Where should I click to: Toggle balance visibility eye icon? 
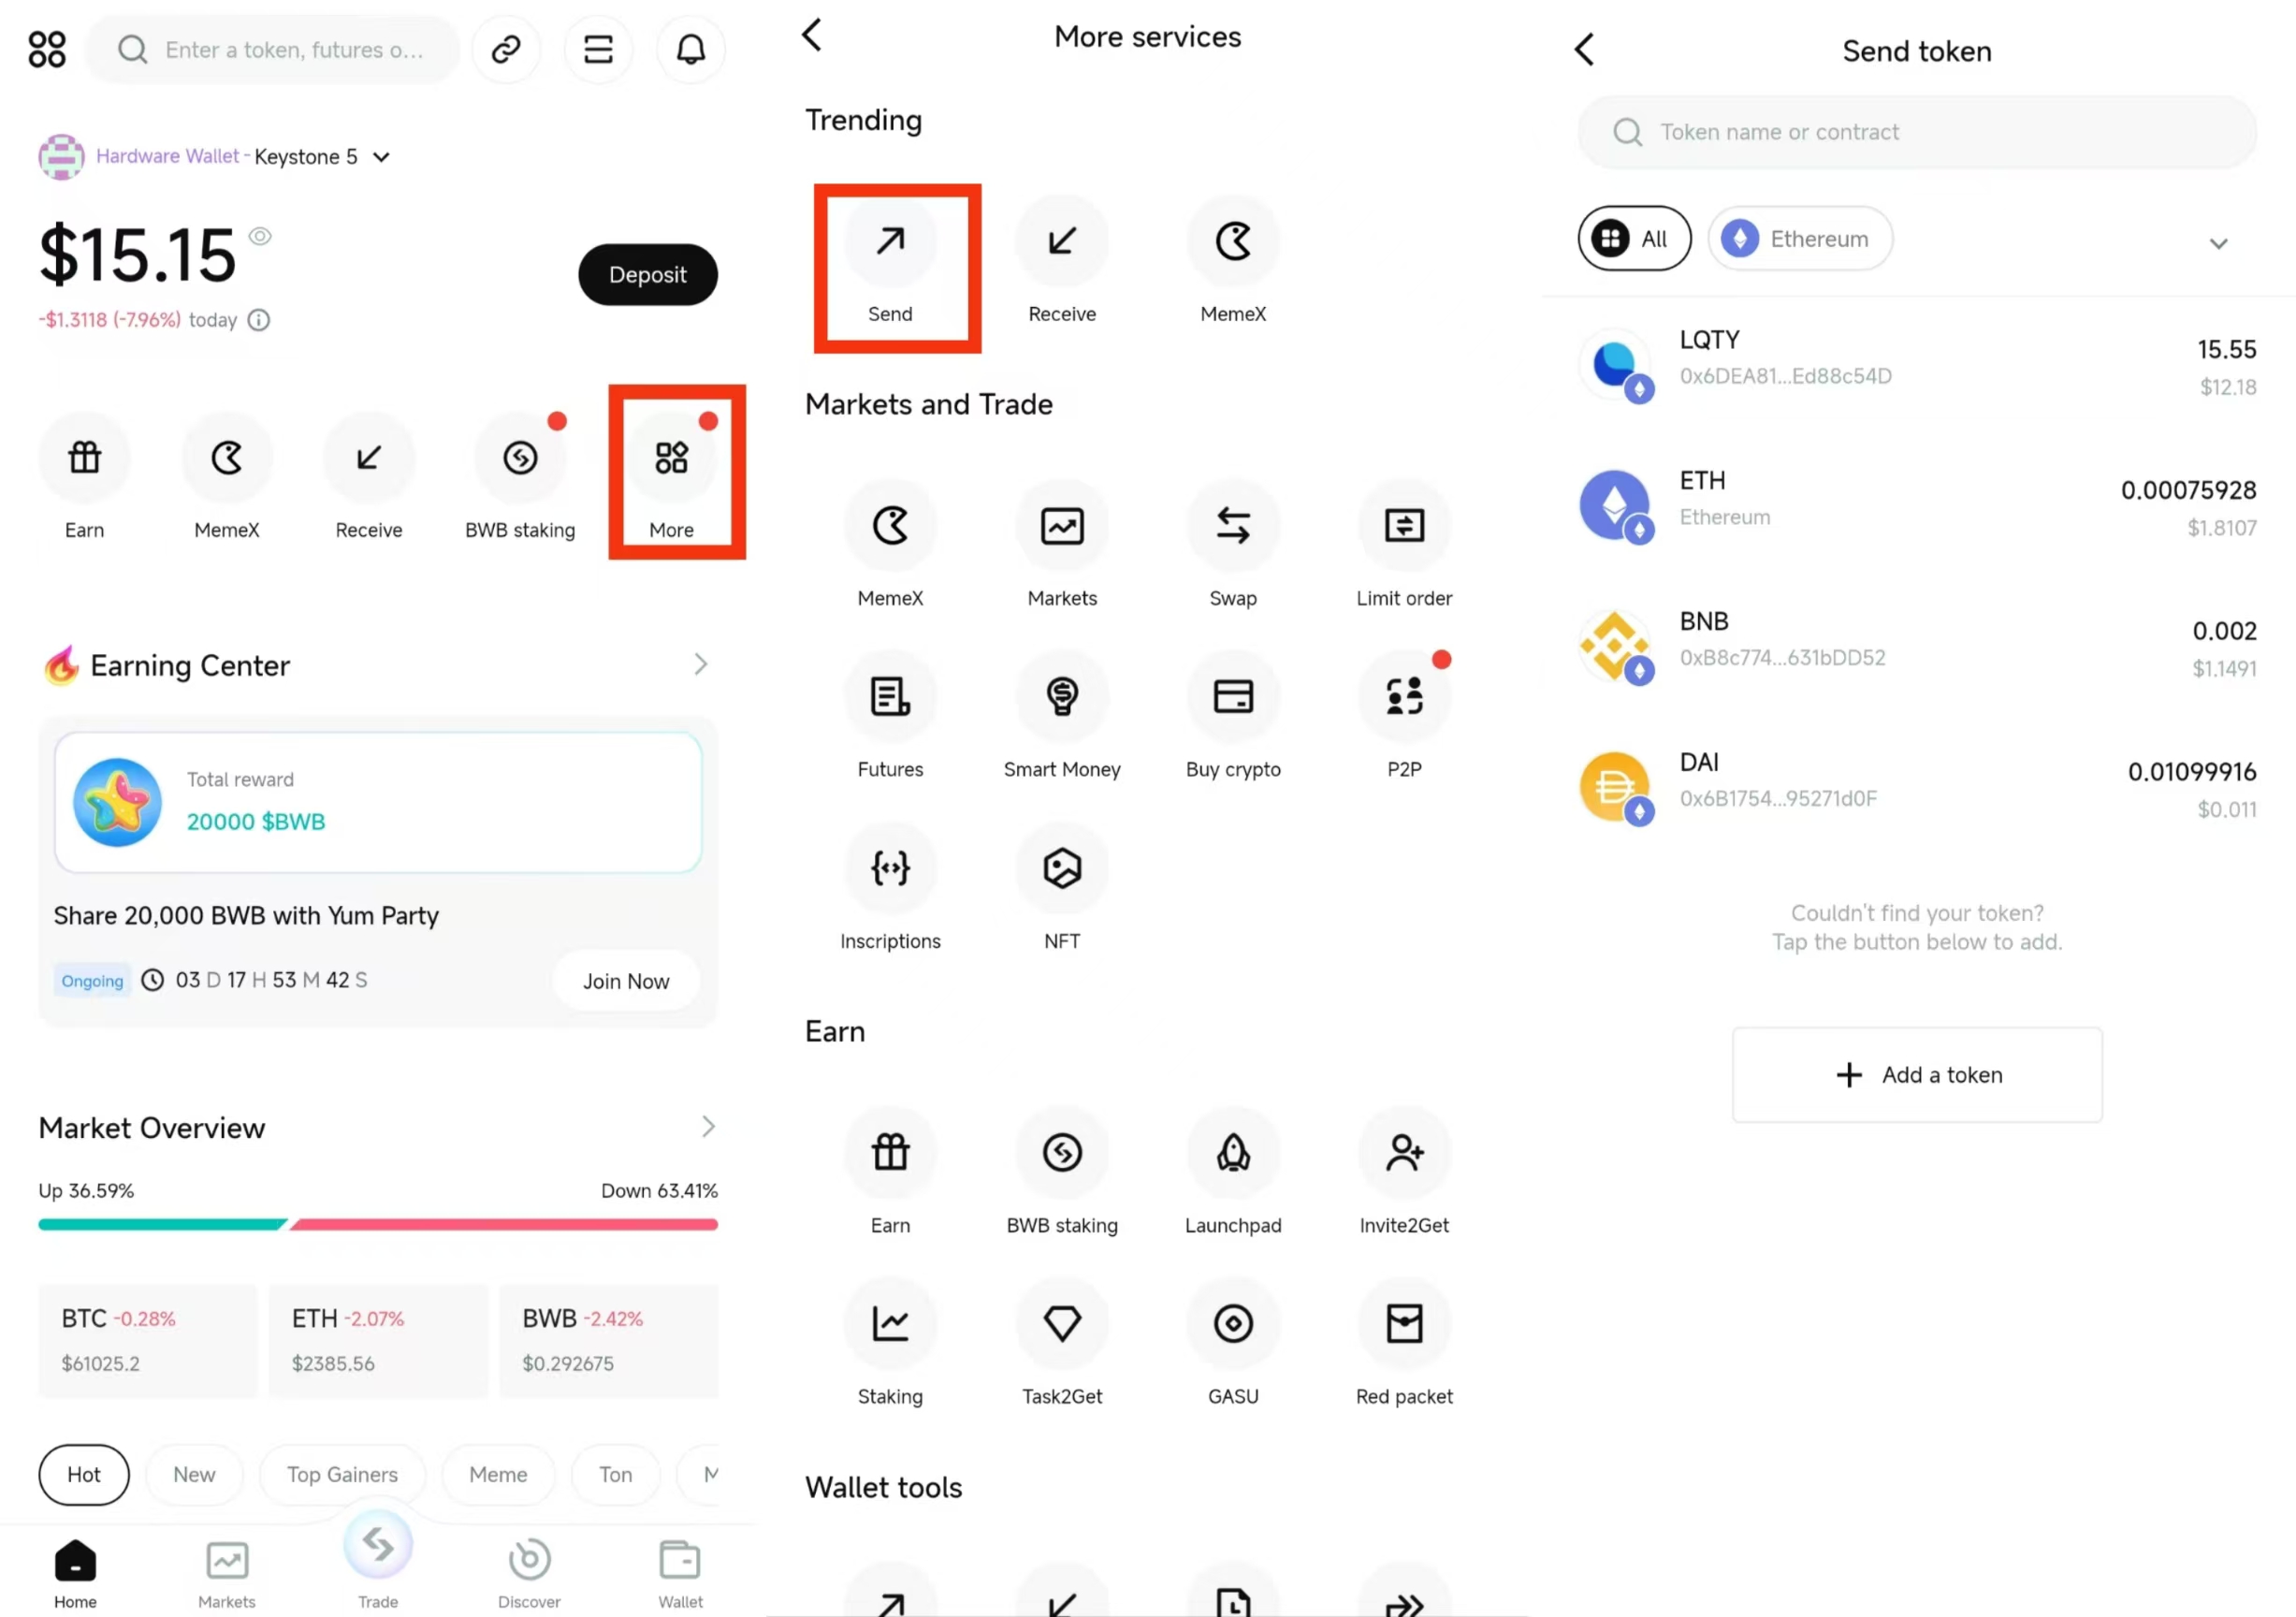pyautogui.click(x=260, y=236)
